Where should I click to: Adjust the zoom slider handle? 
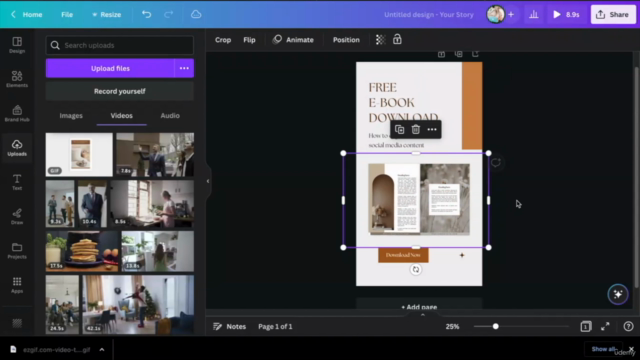click(496, 326)
